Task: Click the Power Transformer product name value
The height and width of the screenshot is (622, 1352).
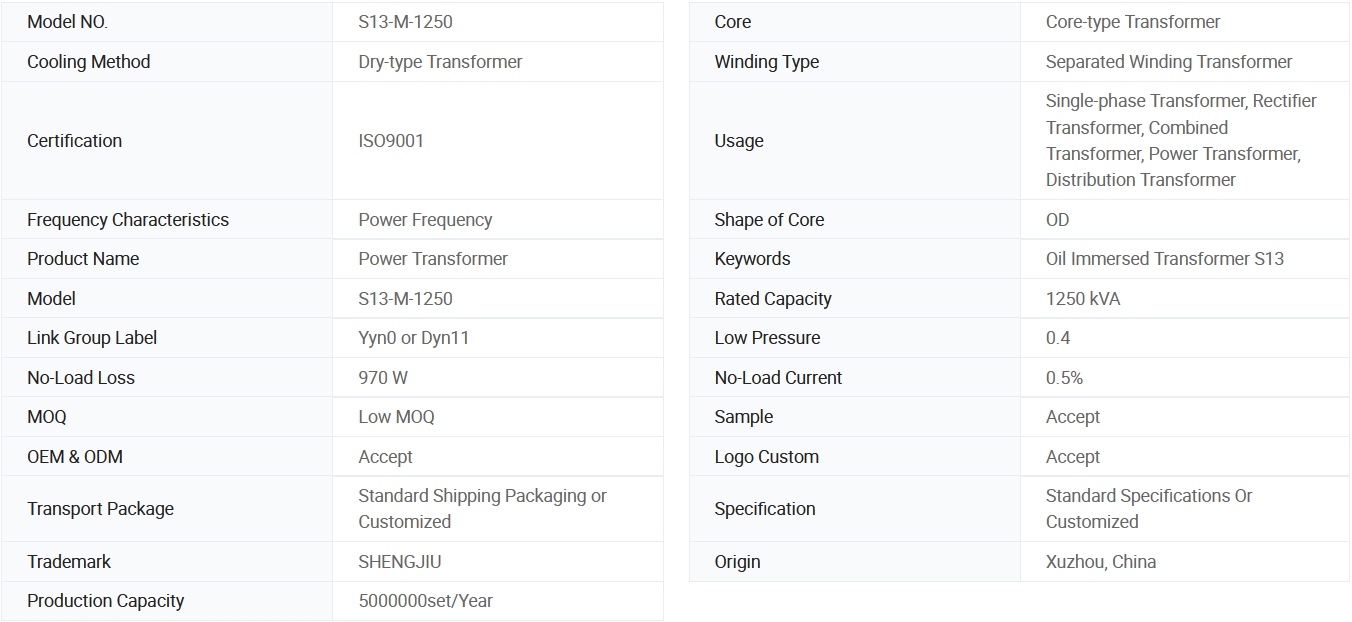Action: (433, 259)
